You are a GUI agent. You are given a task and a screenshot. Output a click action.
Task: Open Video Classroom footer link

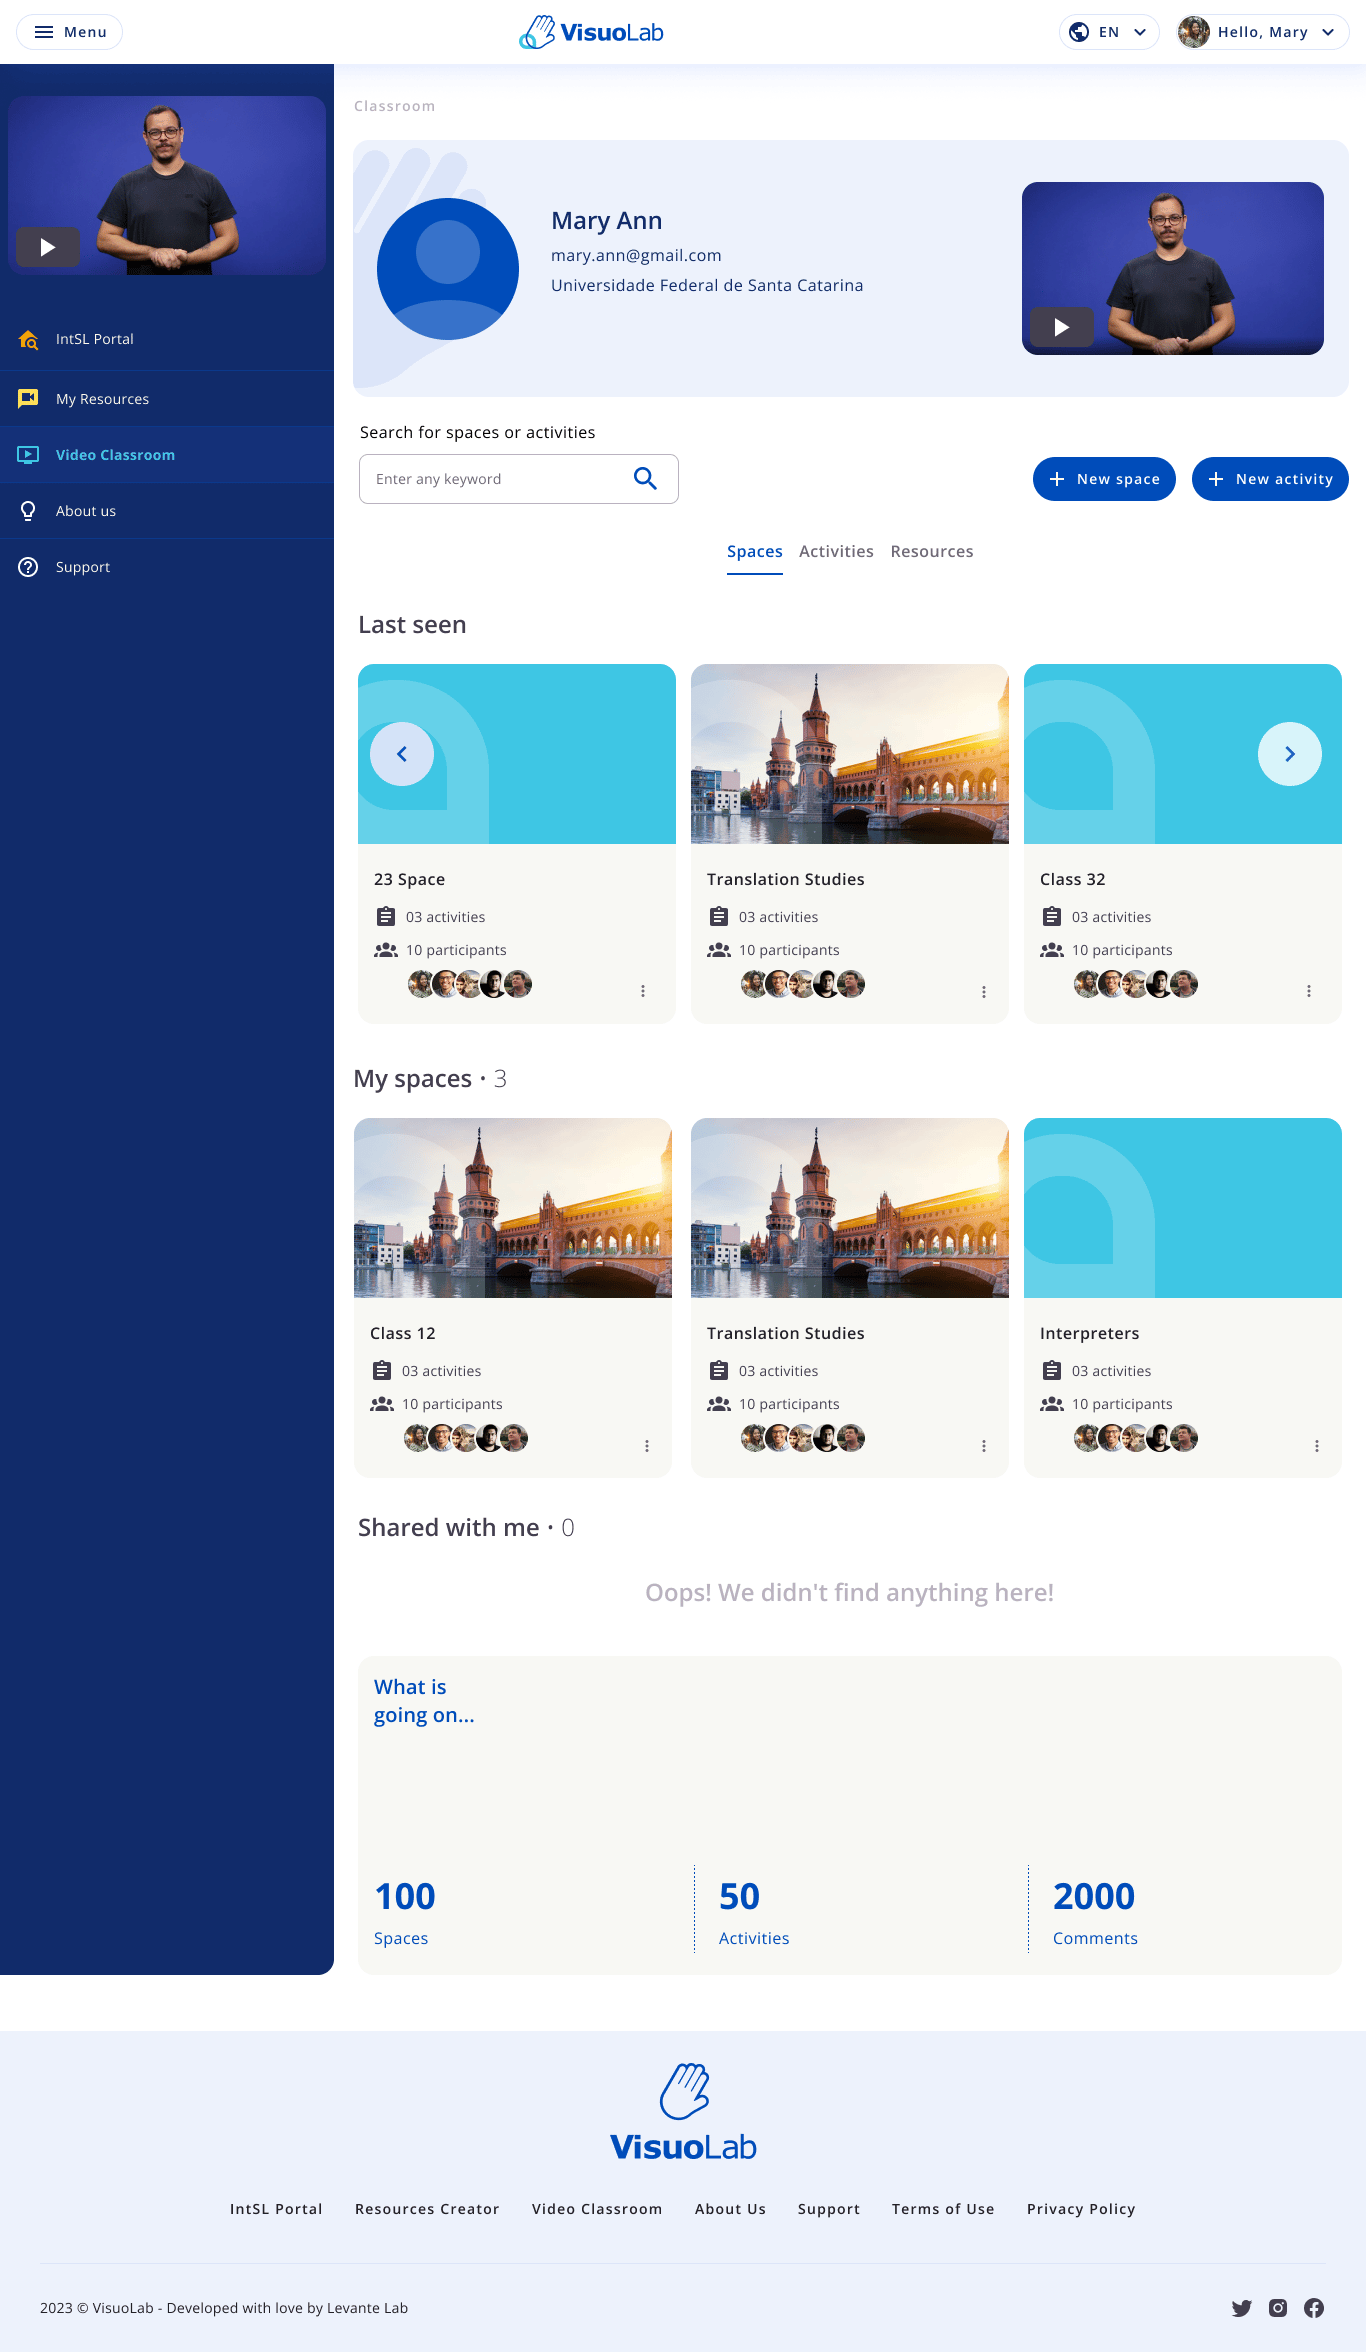(x=597, y=2209)
